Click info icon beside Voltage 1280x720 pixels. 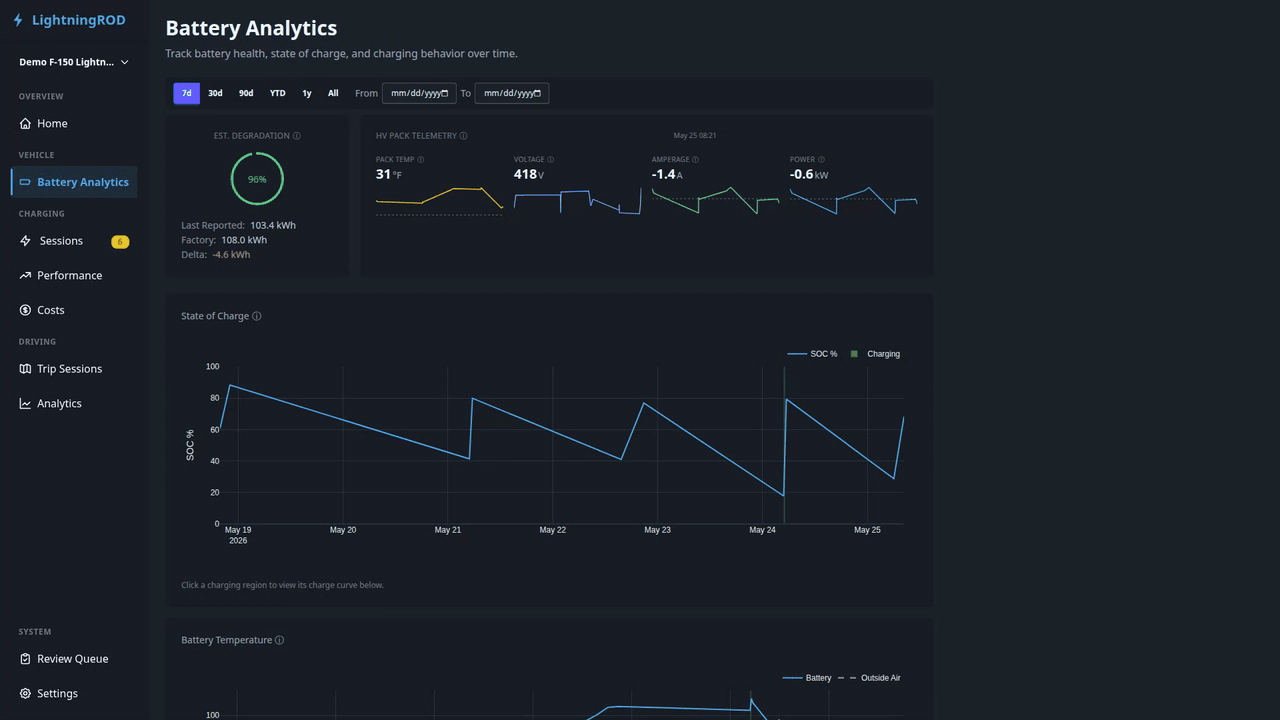click(550, 160)
